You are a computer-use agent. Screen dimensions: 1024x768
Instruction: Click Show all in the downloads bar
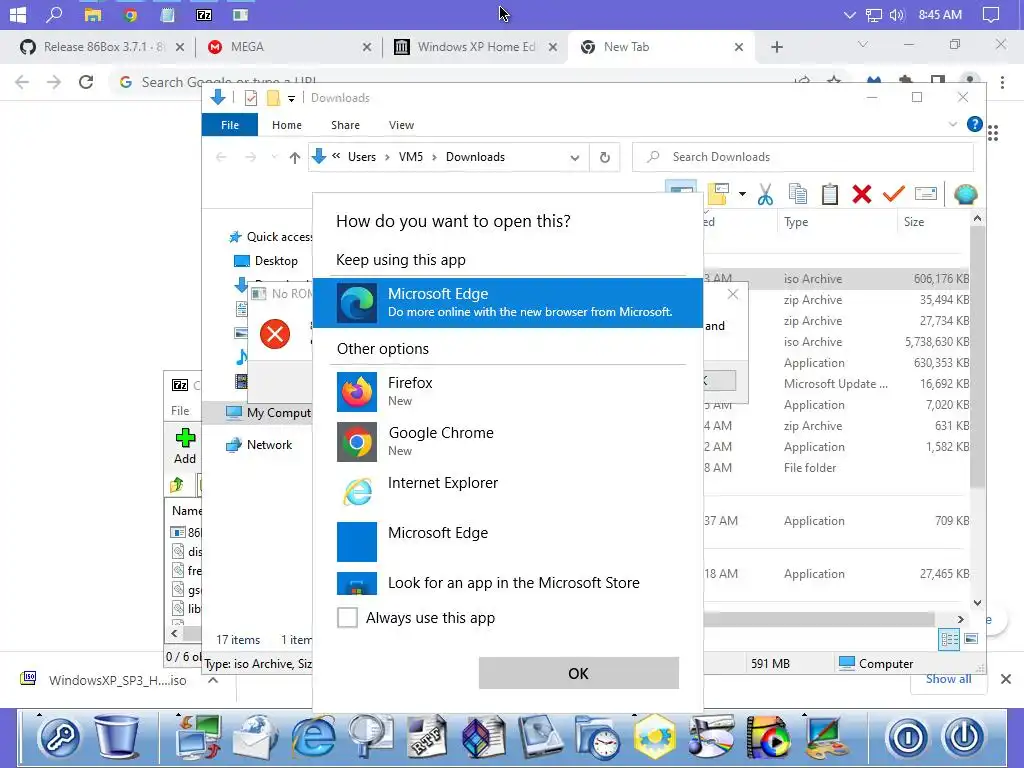click(948, 679)
